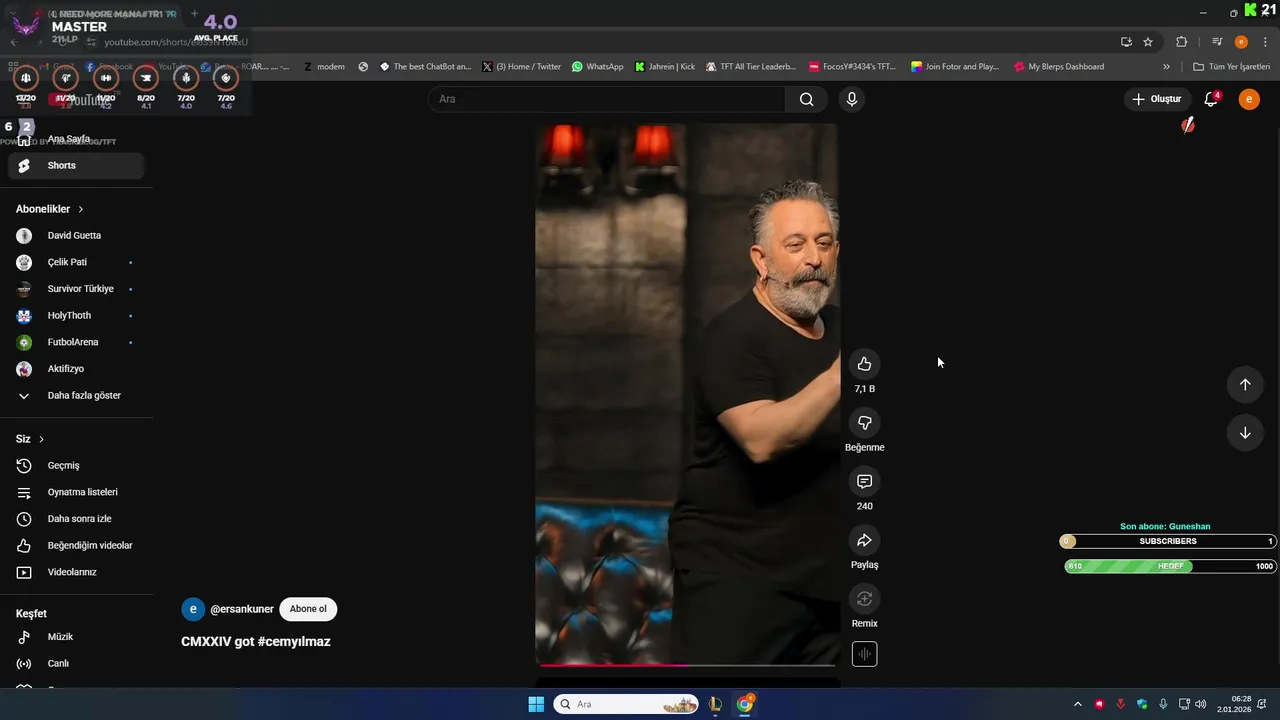1280x720 pixels.
Task: Open the sound waveform button below Remix
Action: (x=864, y=654)
